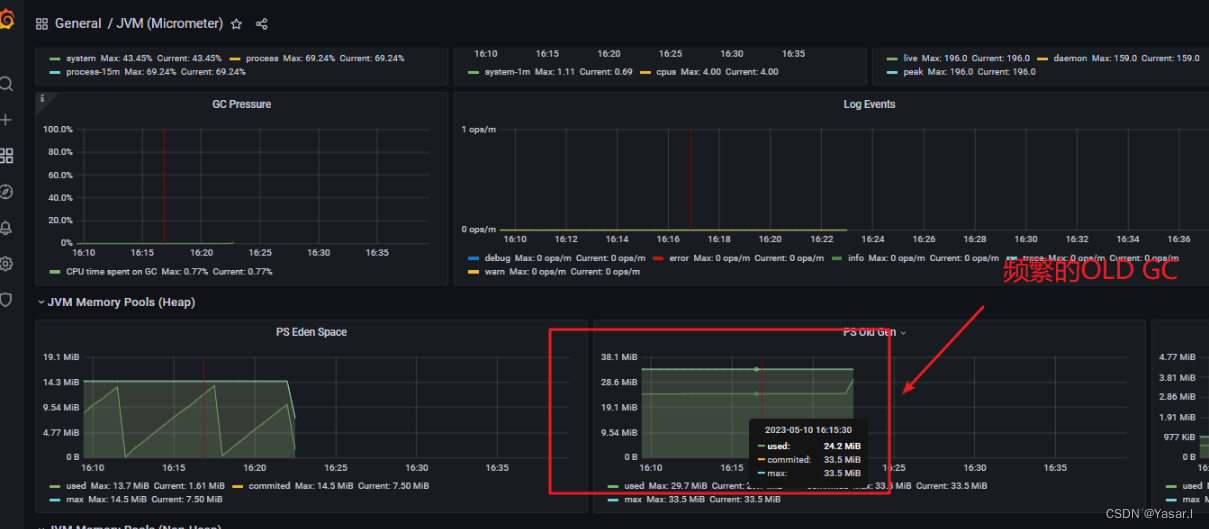Open the General folder breadcrumb
The image size is (1209, 529).
pos(78,24)
